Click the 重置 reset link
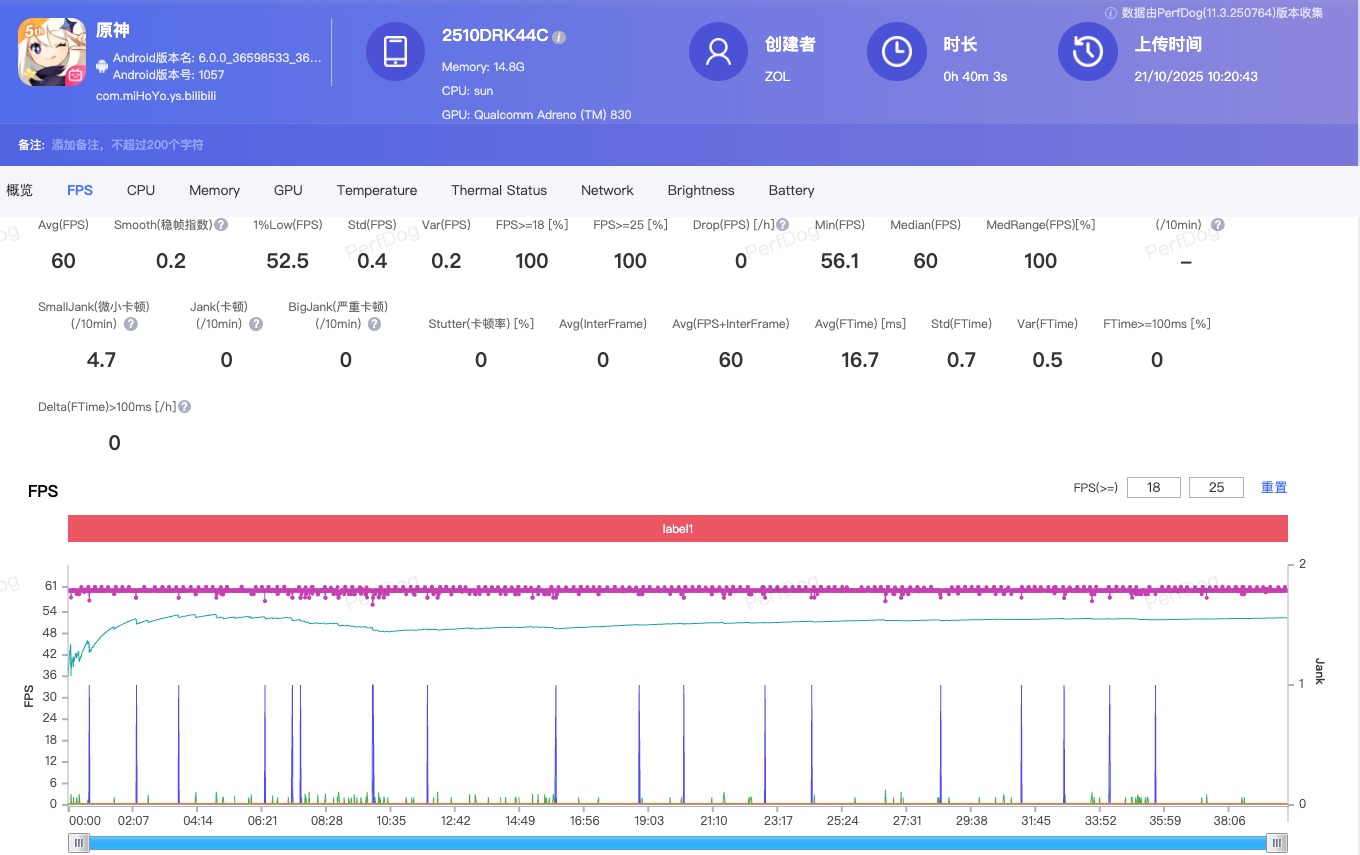The height and width of the screenshot is (855, 1360). [1273, 487]
